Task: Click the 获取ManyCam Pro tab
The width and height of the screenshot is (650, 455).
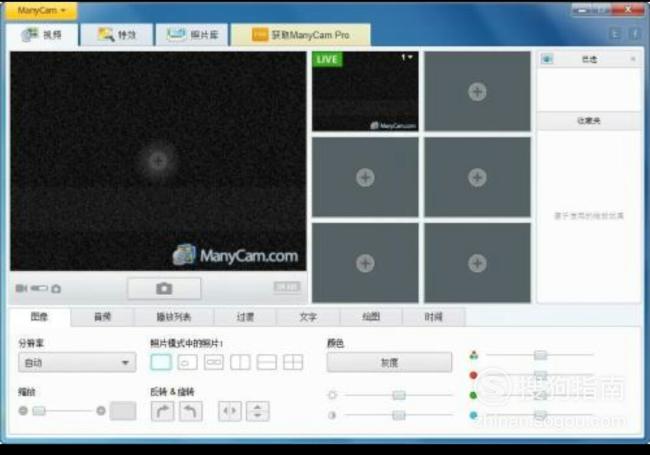Action: coord(301,35)
